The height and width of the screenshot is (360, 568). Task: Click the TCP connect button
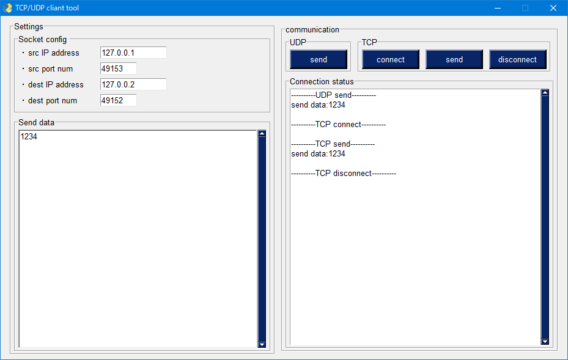(x=390, y=59)
